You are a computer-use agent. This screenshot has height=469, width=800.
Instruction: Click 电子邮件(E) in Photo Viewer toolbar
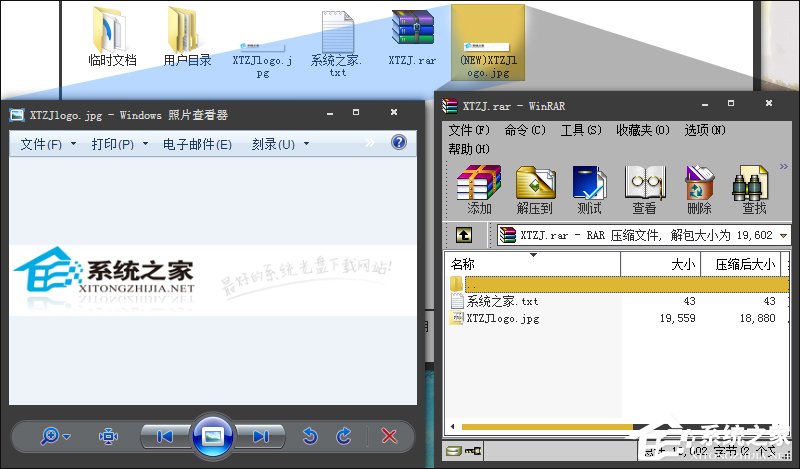point(197,144)
